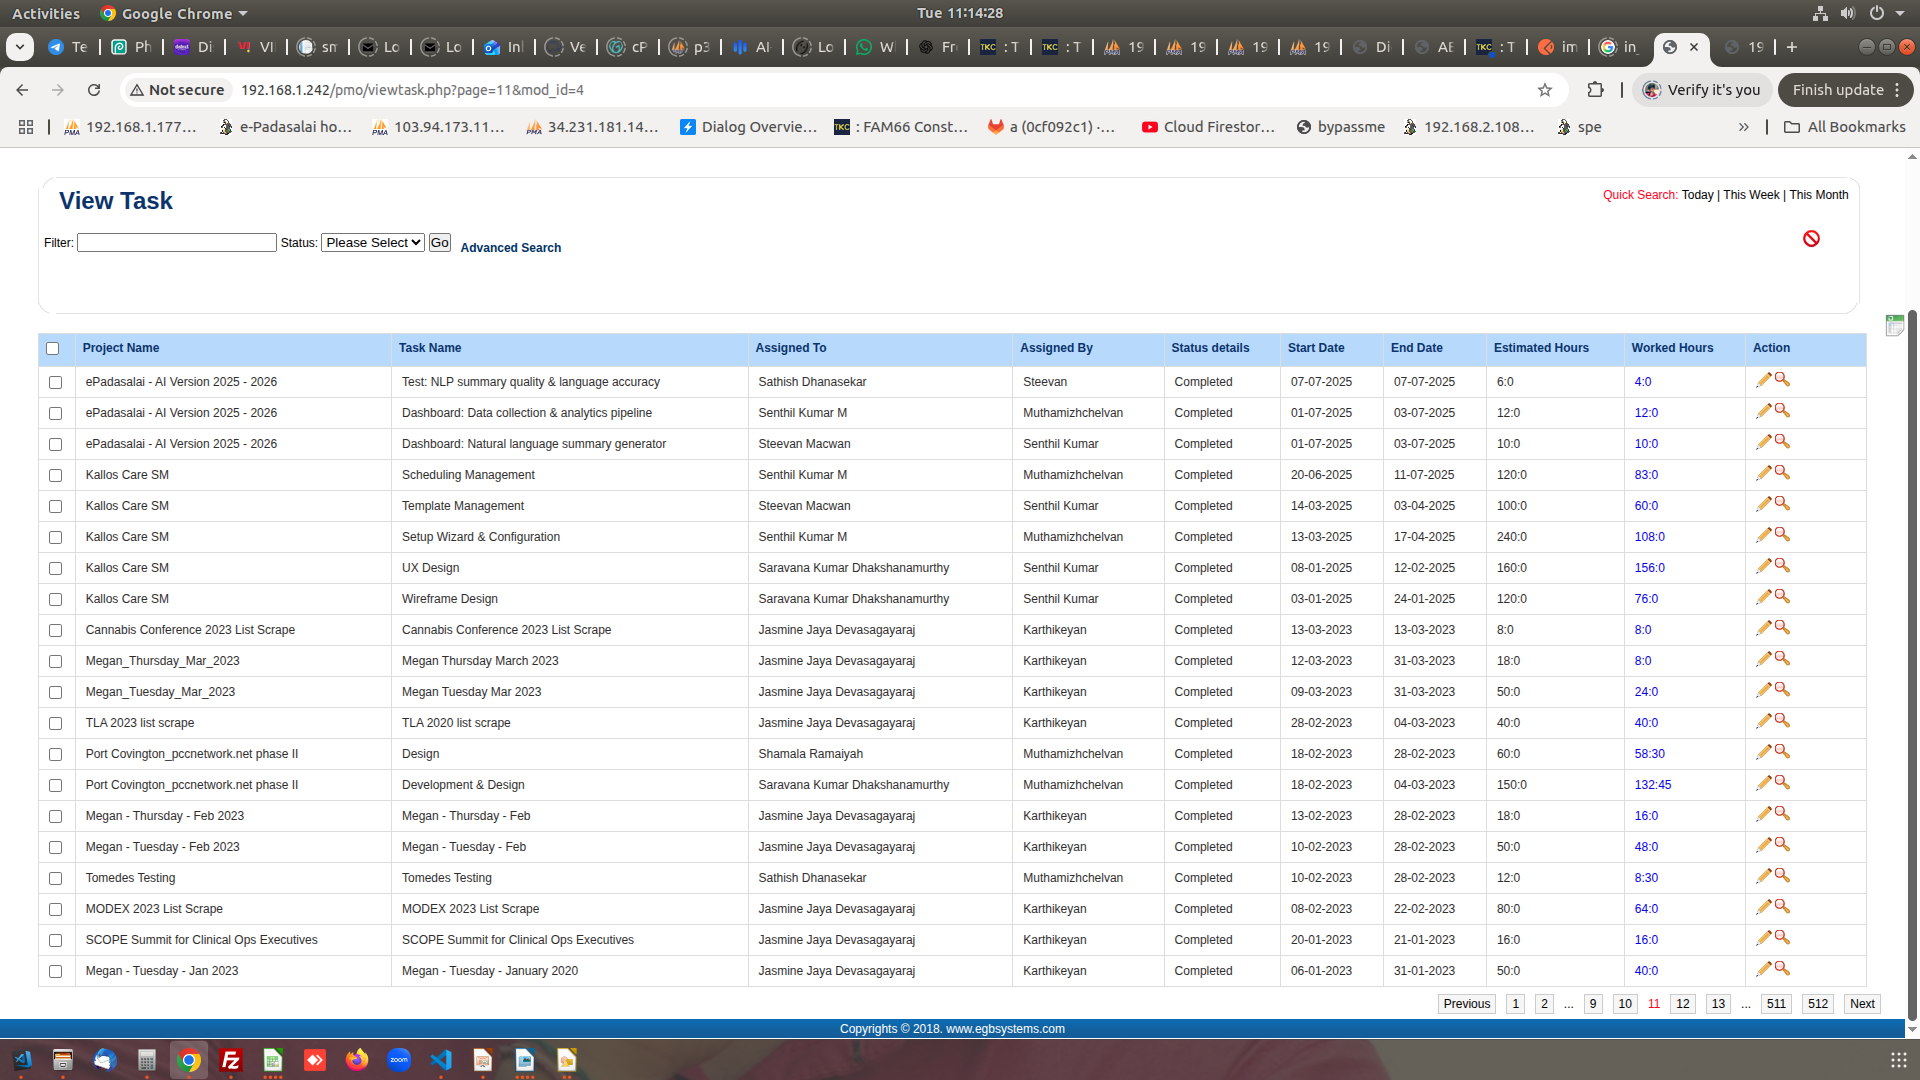Open new browser tab with plus button

(x=1791, y=47)
